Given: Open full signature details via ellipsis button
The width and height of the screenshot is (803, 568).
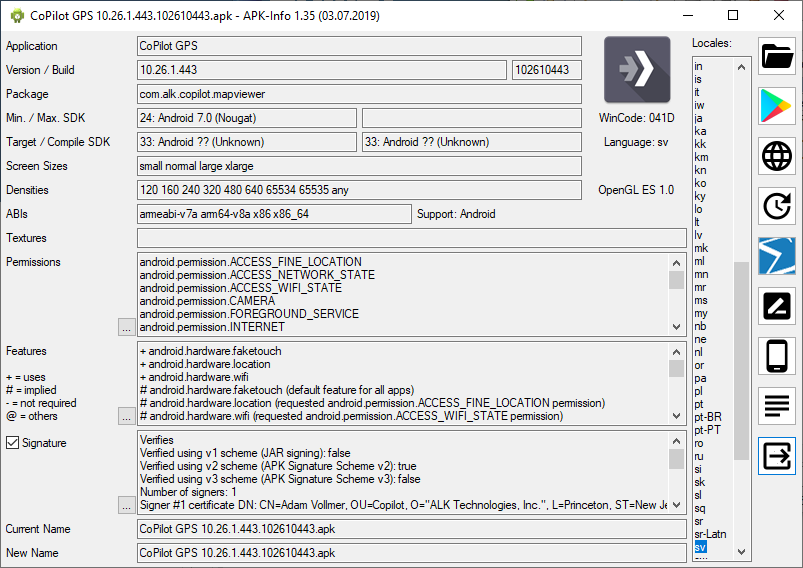Looking at the screenshot, I should pyautogui.click(x=126, y=504).
